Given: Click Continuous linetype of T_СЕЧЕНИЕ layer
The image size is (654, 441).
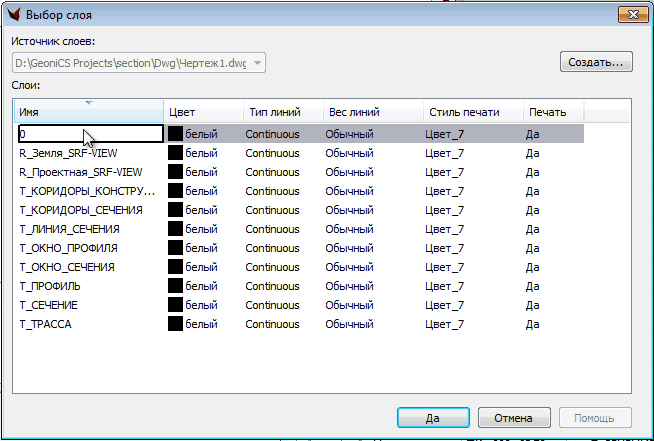Looking at the screenshot, I should (272, 305).
